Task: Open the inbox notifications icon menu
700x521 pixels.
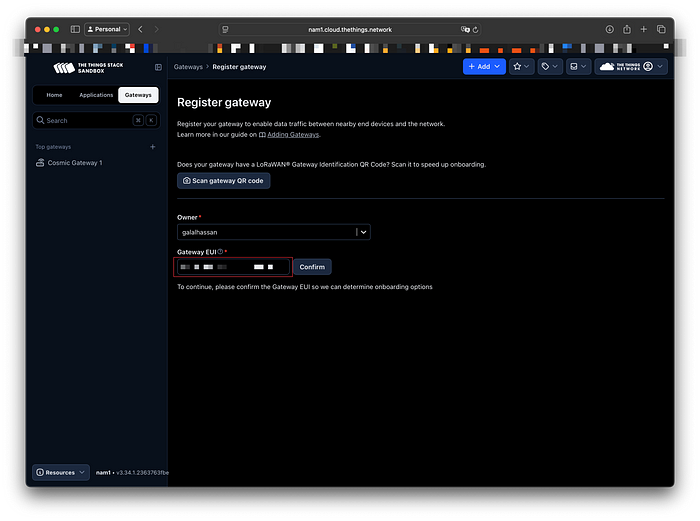Action: point(578,67)
